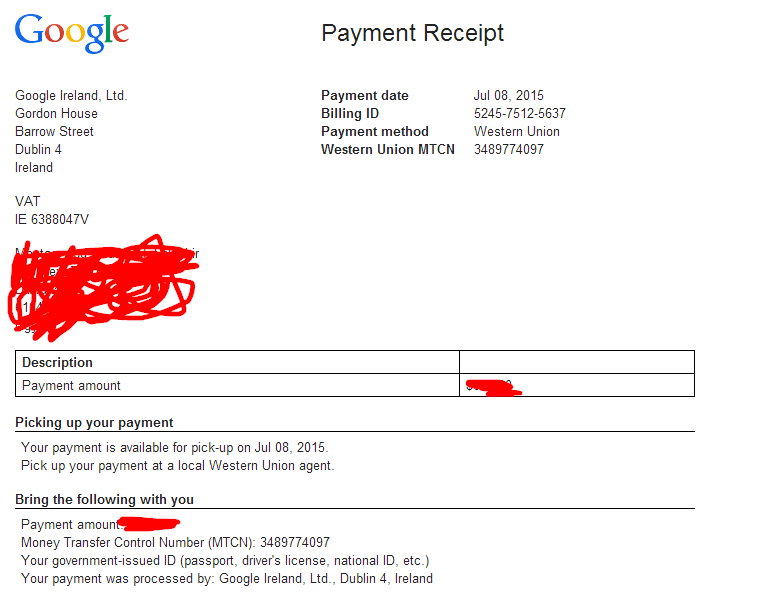Click the Picking up your payment heading
This screenshot has width=775, height=602.
point(94,423)
